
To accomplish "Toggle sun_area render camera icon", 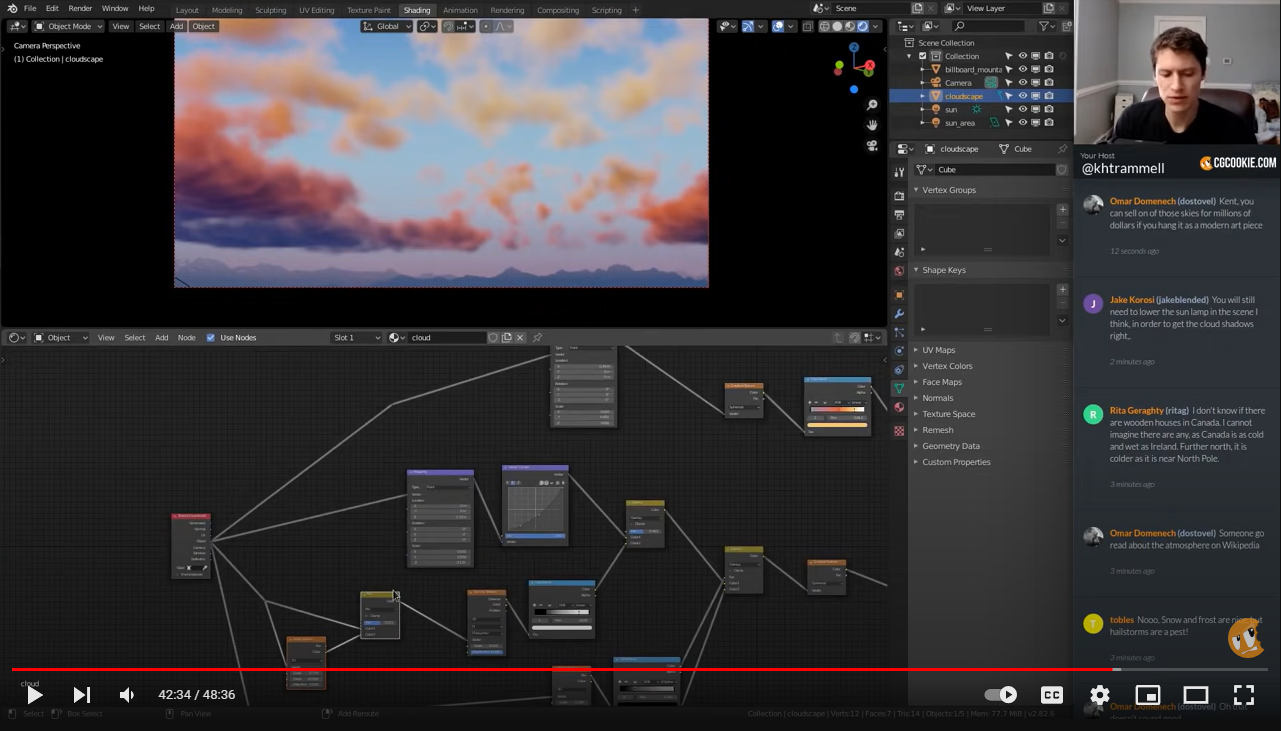I will tap(1049, 123).
